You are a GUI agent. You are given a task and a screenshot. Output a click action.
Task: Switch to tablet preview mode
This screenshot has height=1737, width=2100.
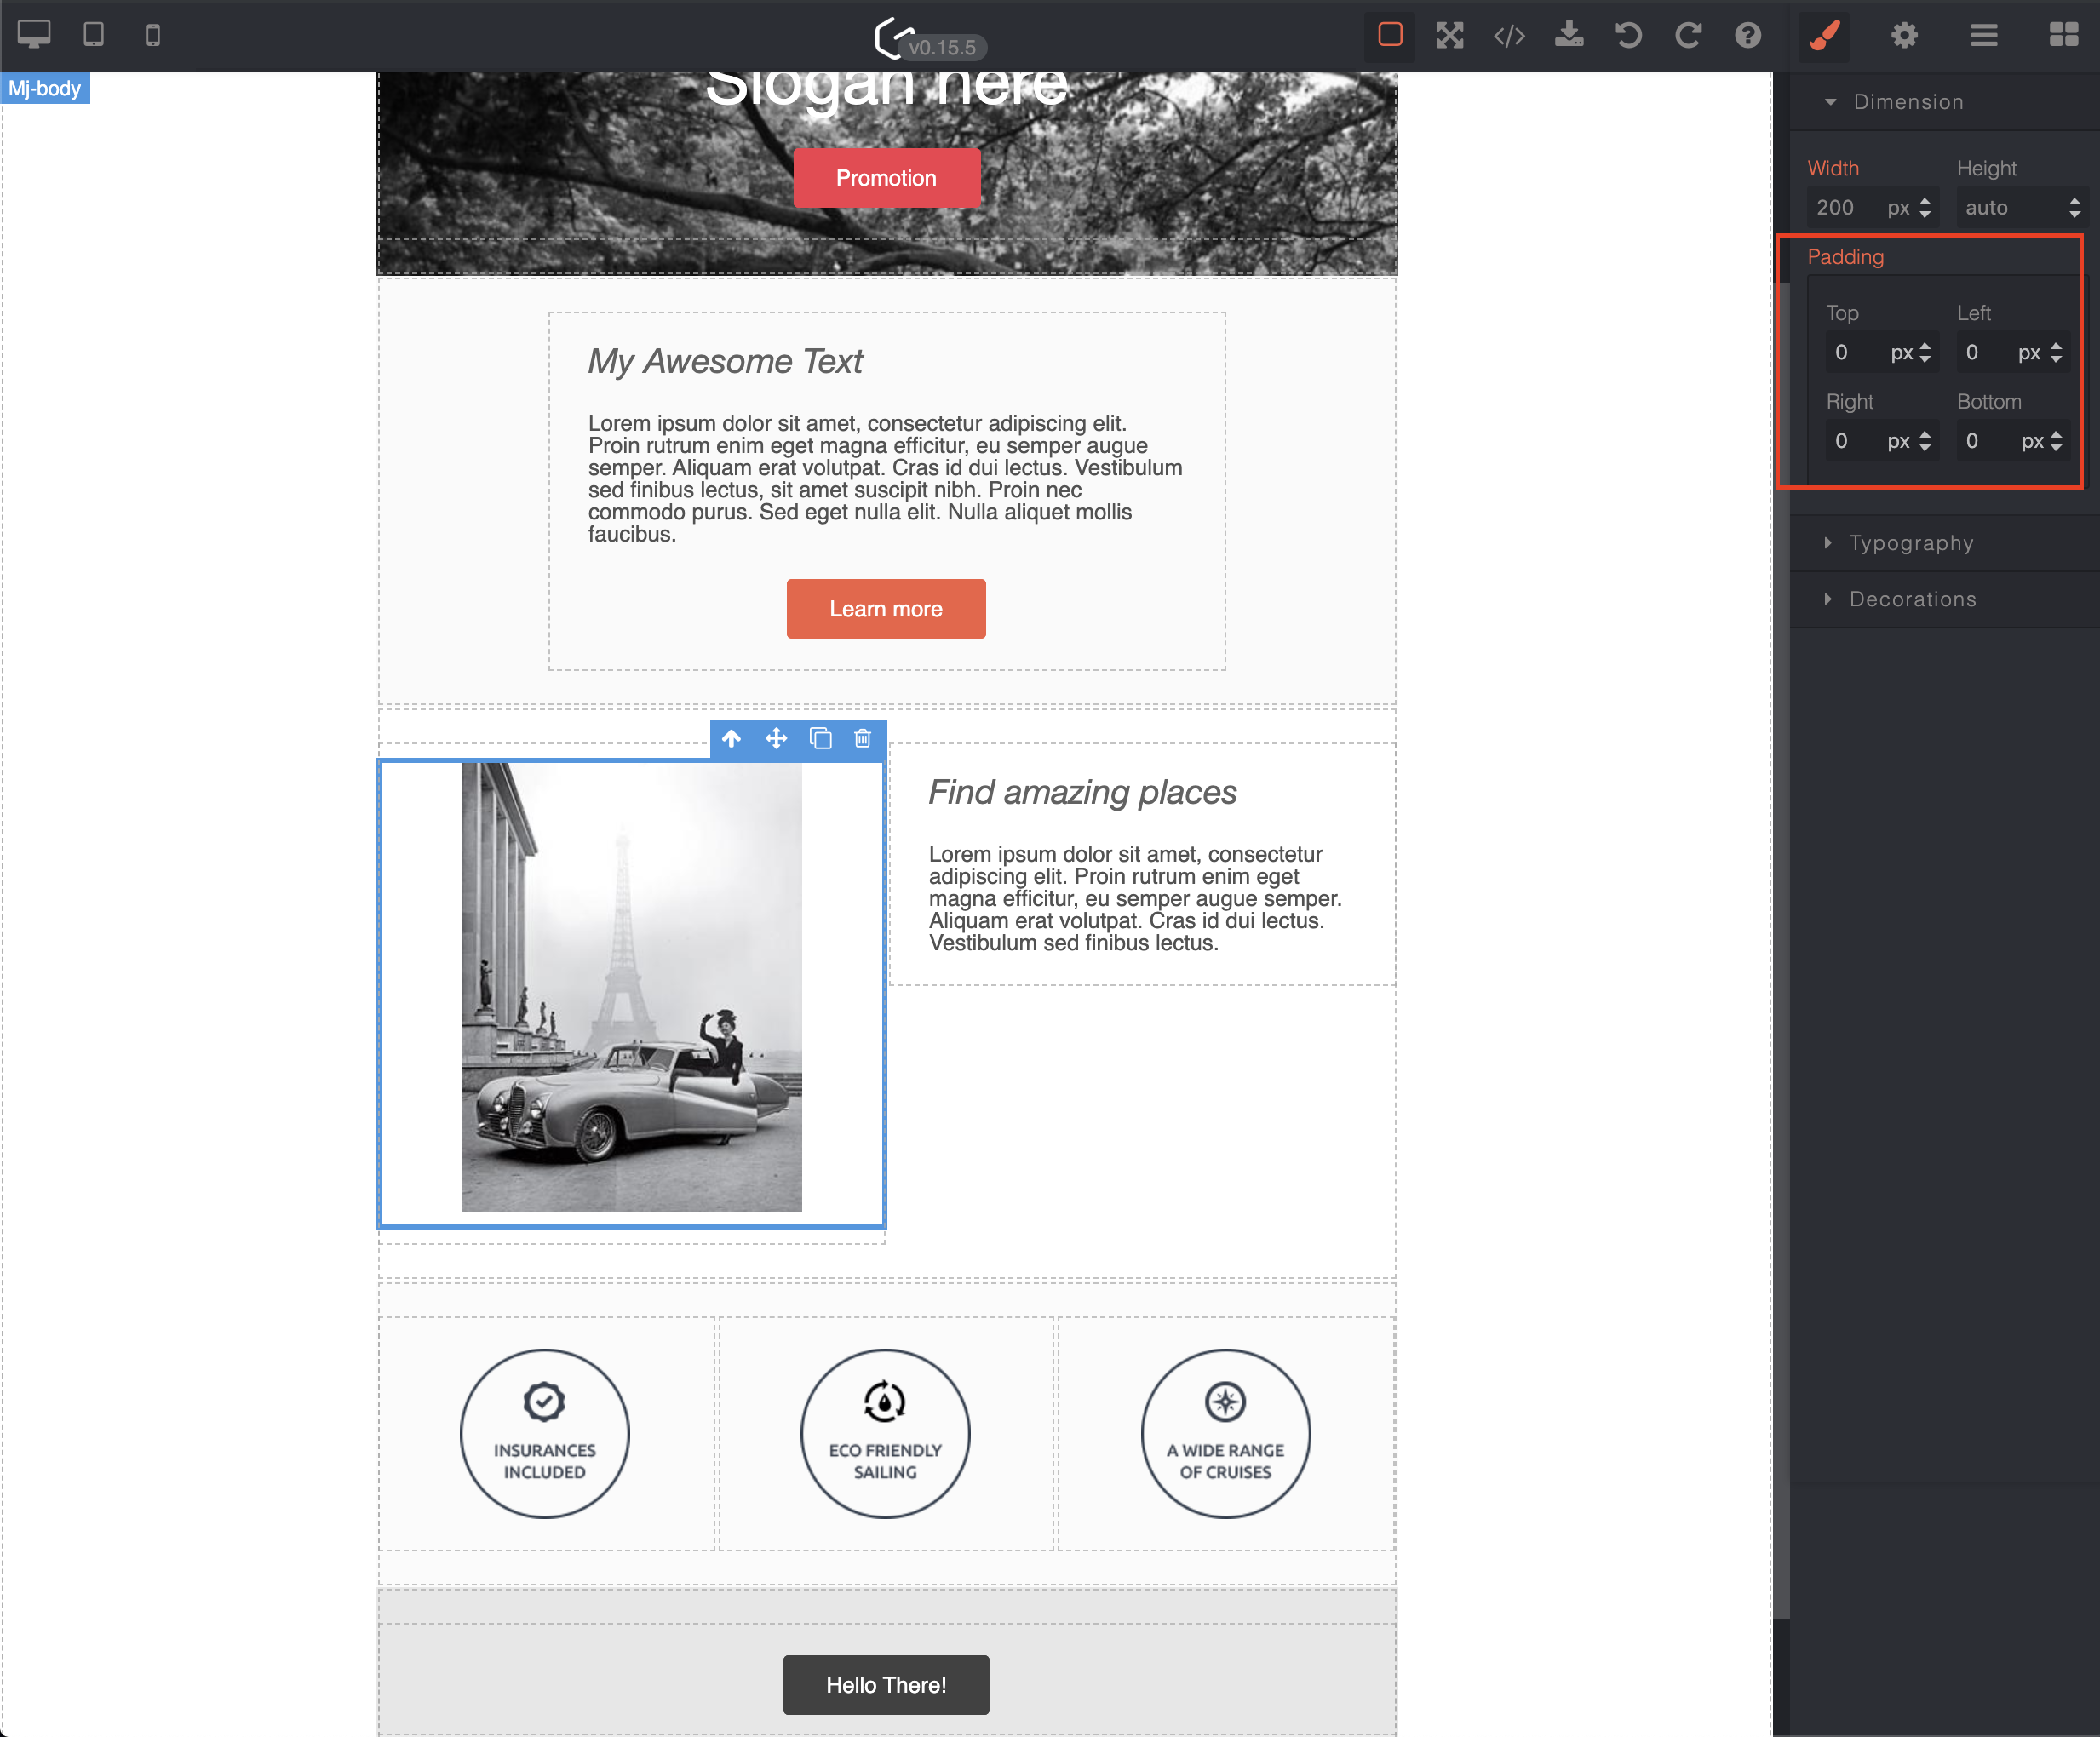[95, 35]
